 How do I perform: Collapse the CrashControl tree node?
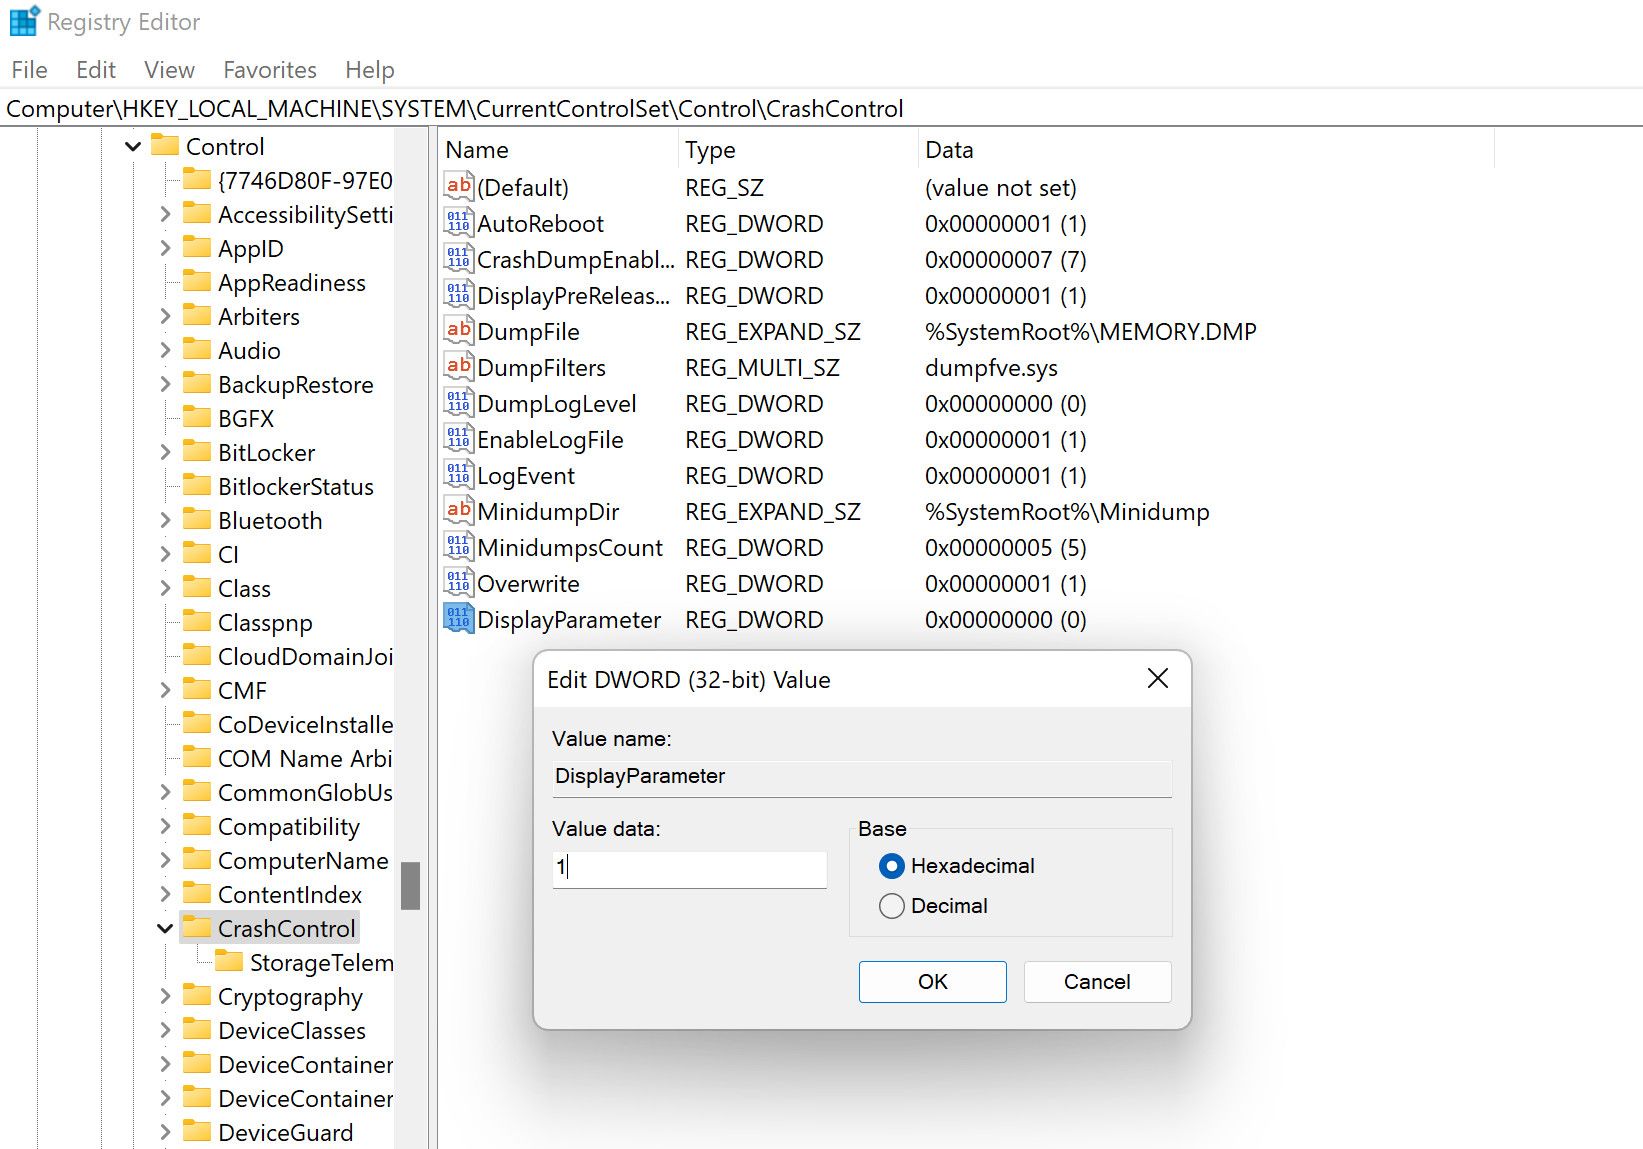[x=165, y=929]
